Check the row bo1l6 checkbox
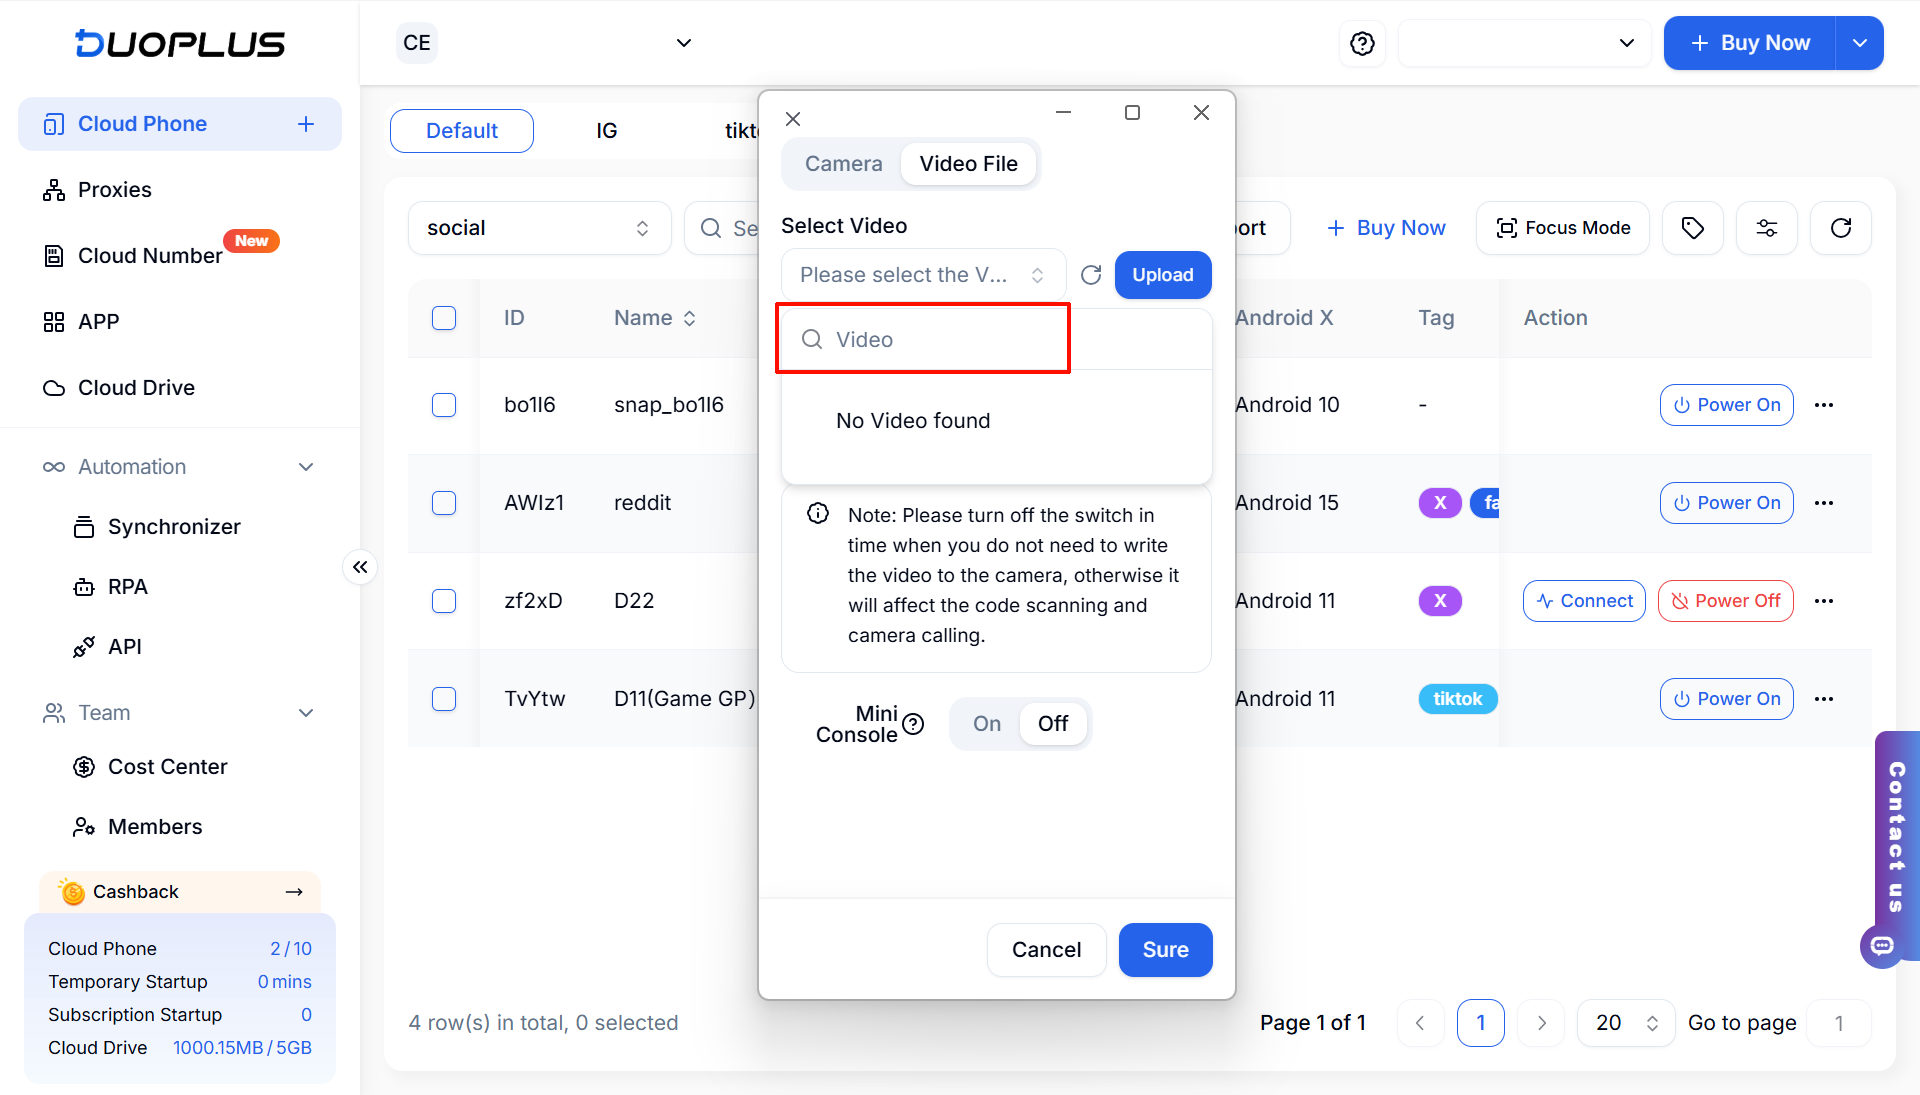The height and width of the screenshot is (1095, 1920). (444, 405)
